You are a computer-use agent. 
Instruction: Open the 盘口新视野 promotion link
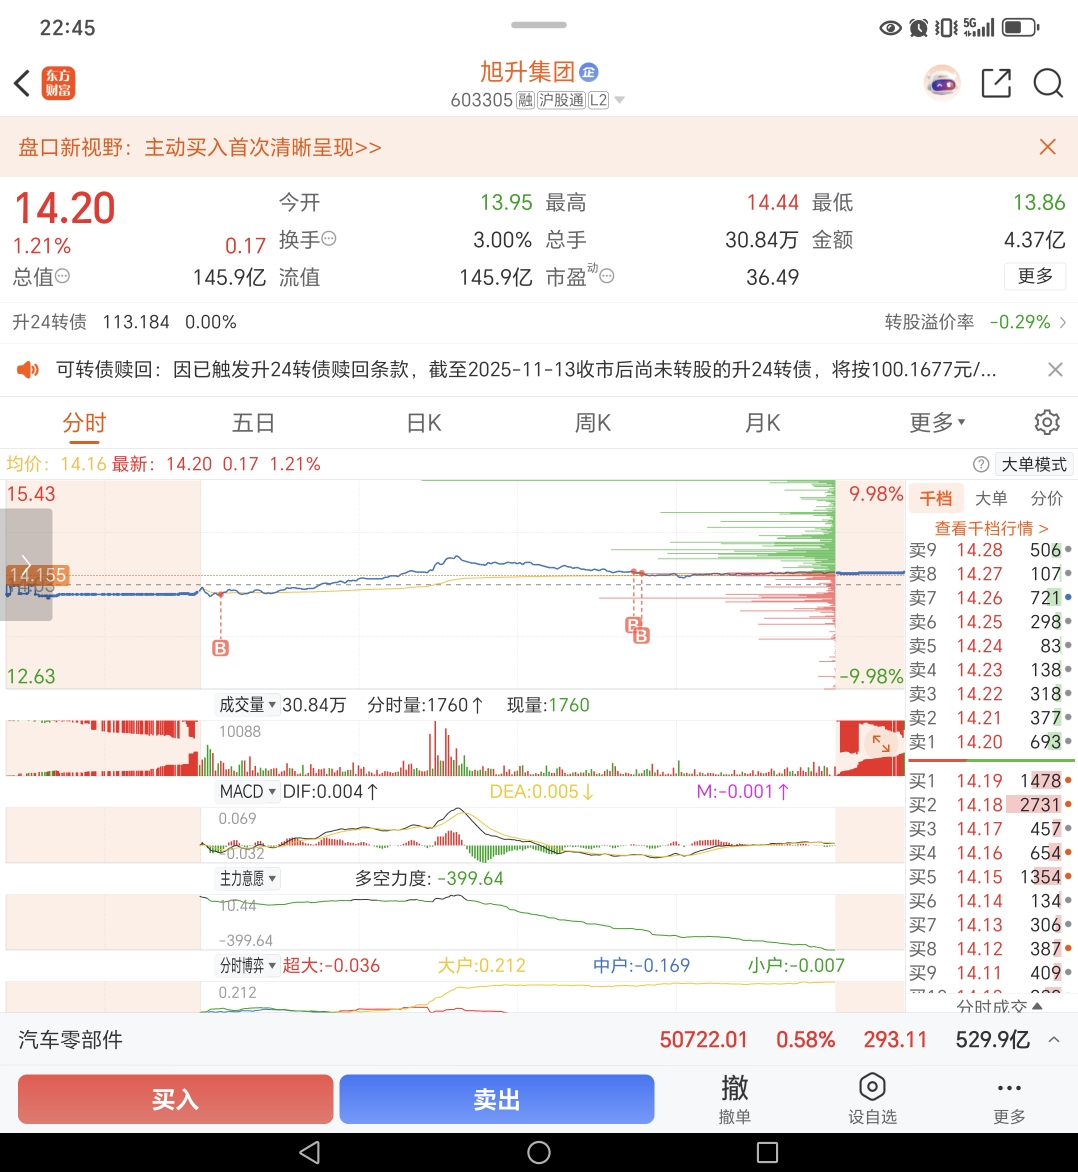[200, 146]
